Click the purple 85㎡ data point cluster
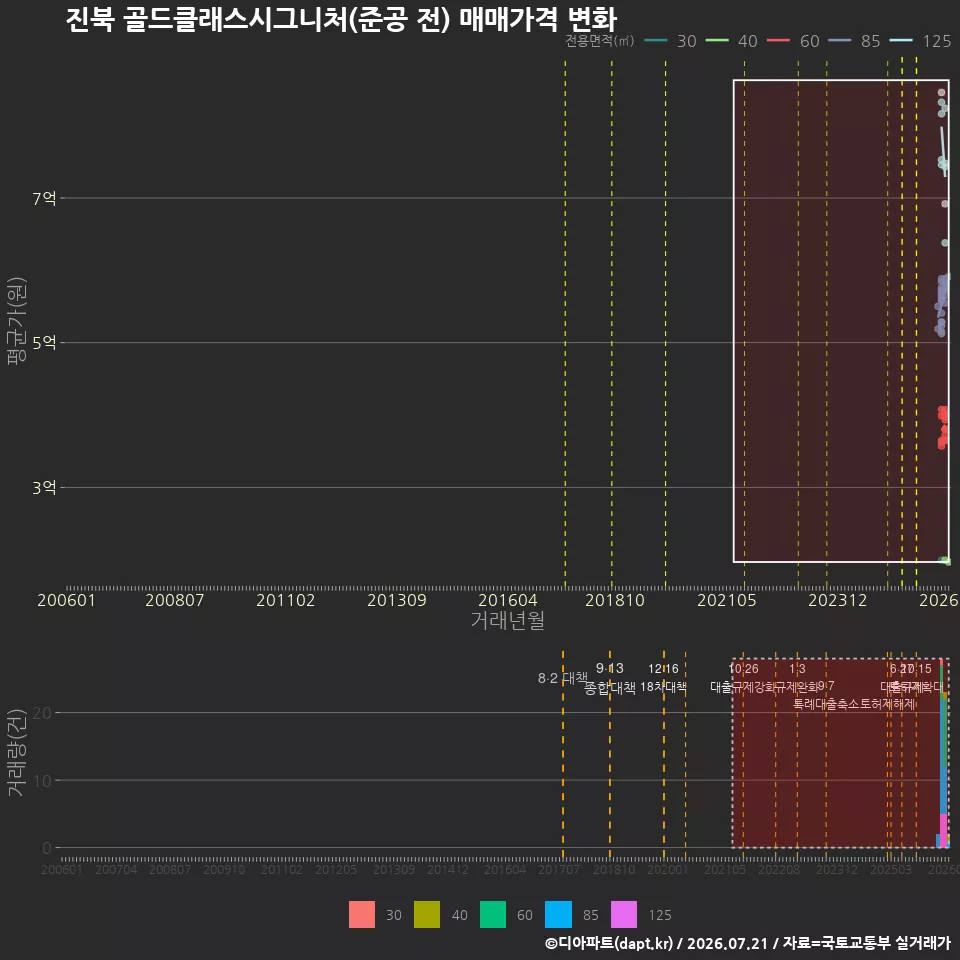Image resolution: width=960 pixels, height=960 pixels. tap(942, 305)
